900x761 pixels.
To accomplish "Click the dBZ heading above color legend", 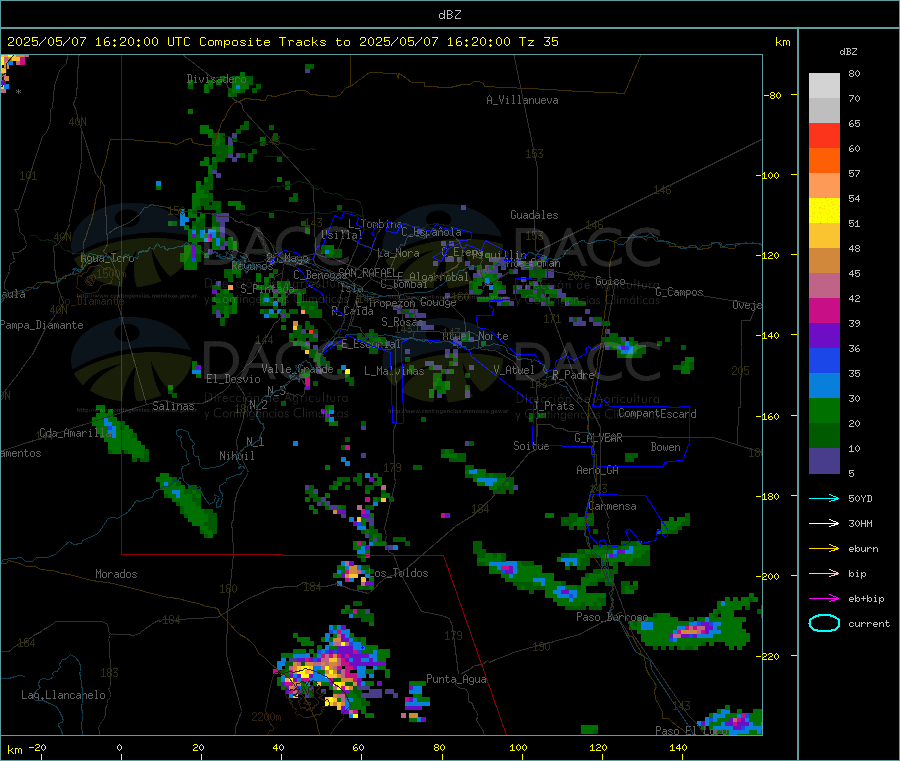I will [848, 52].
